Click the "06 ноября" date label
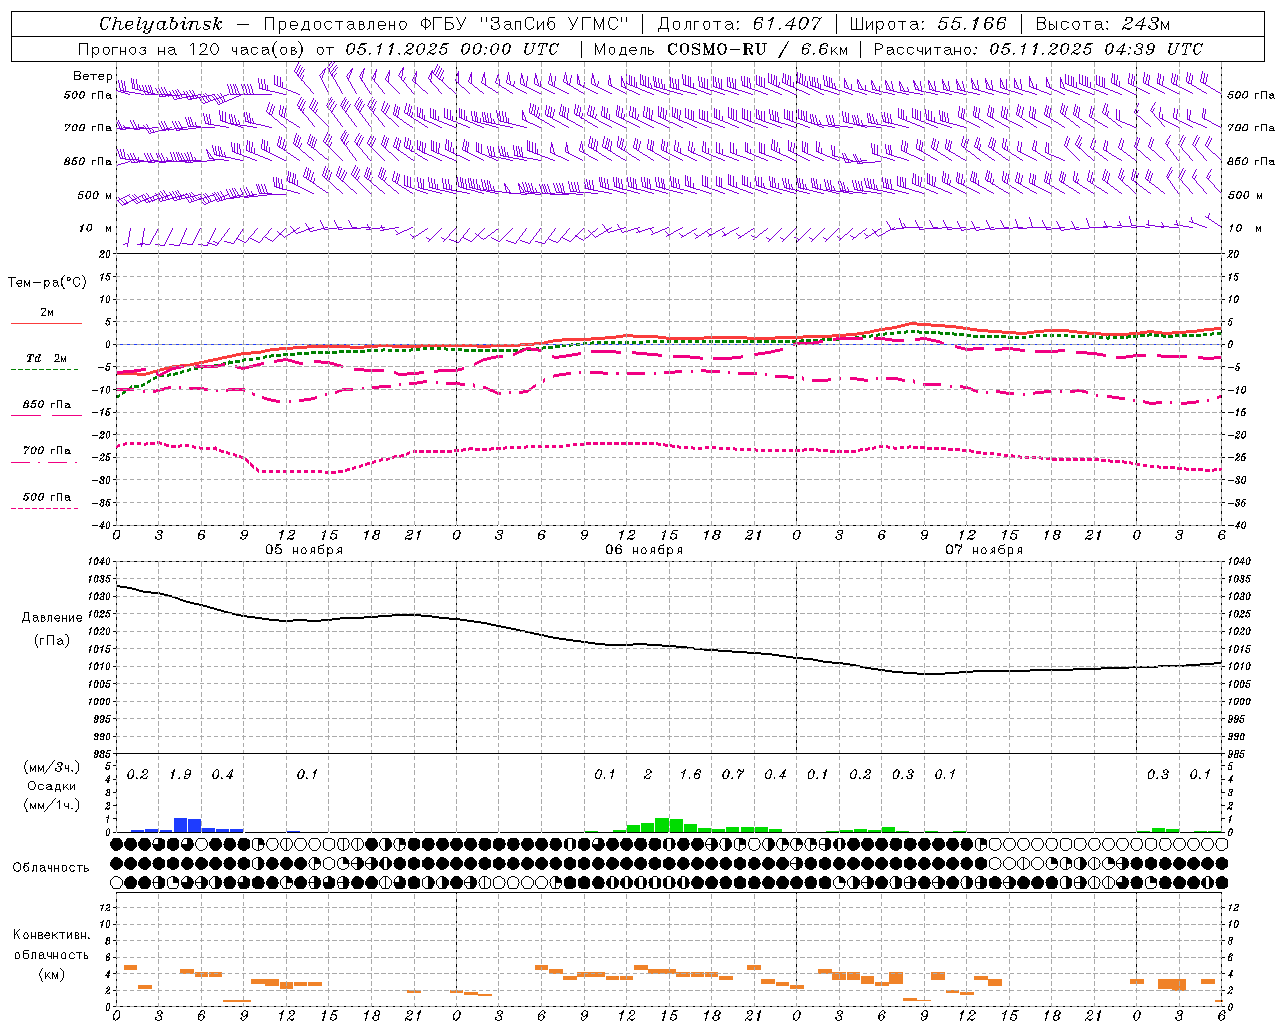This screenshot has width=1280, height=1024. point(643,550)
